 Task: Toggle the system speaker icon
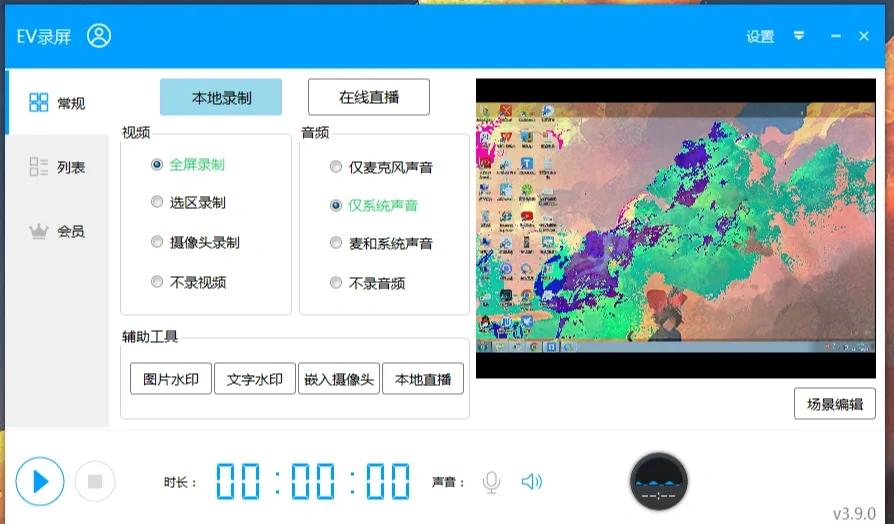531,482
